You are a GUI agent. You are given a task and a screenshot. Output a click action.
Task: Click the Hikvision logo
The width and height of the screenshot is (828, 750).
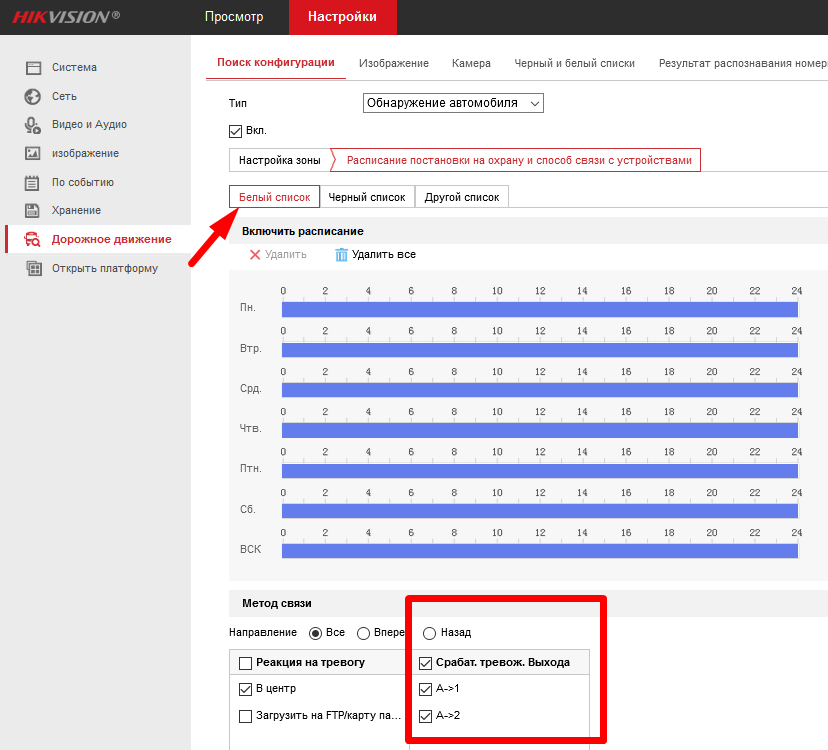(x=66, y=17)
